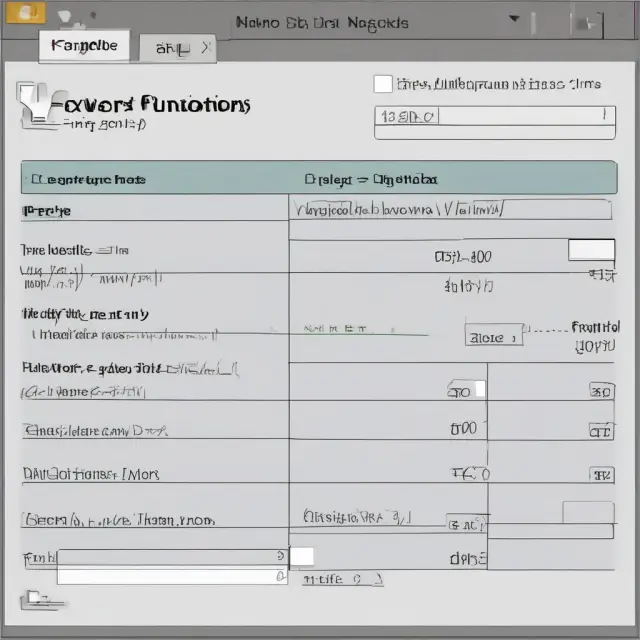Click the "3D" box in right column
The image size is (640, 640).
click(602, 391)
